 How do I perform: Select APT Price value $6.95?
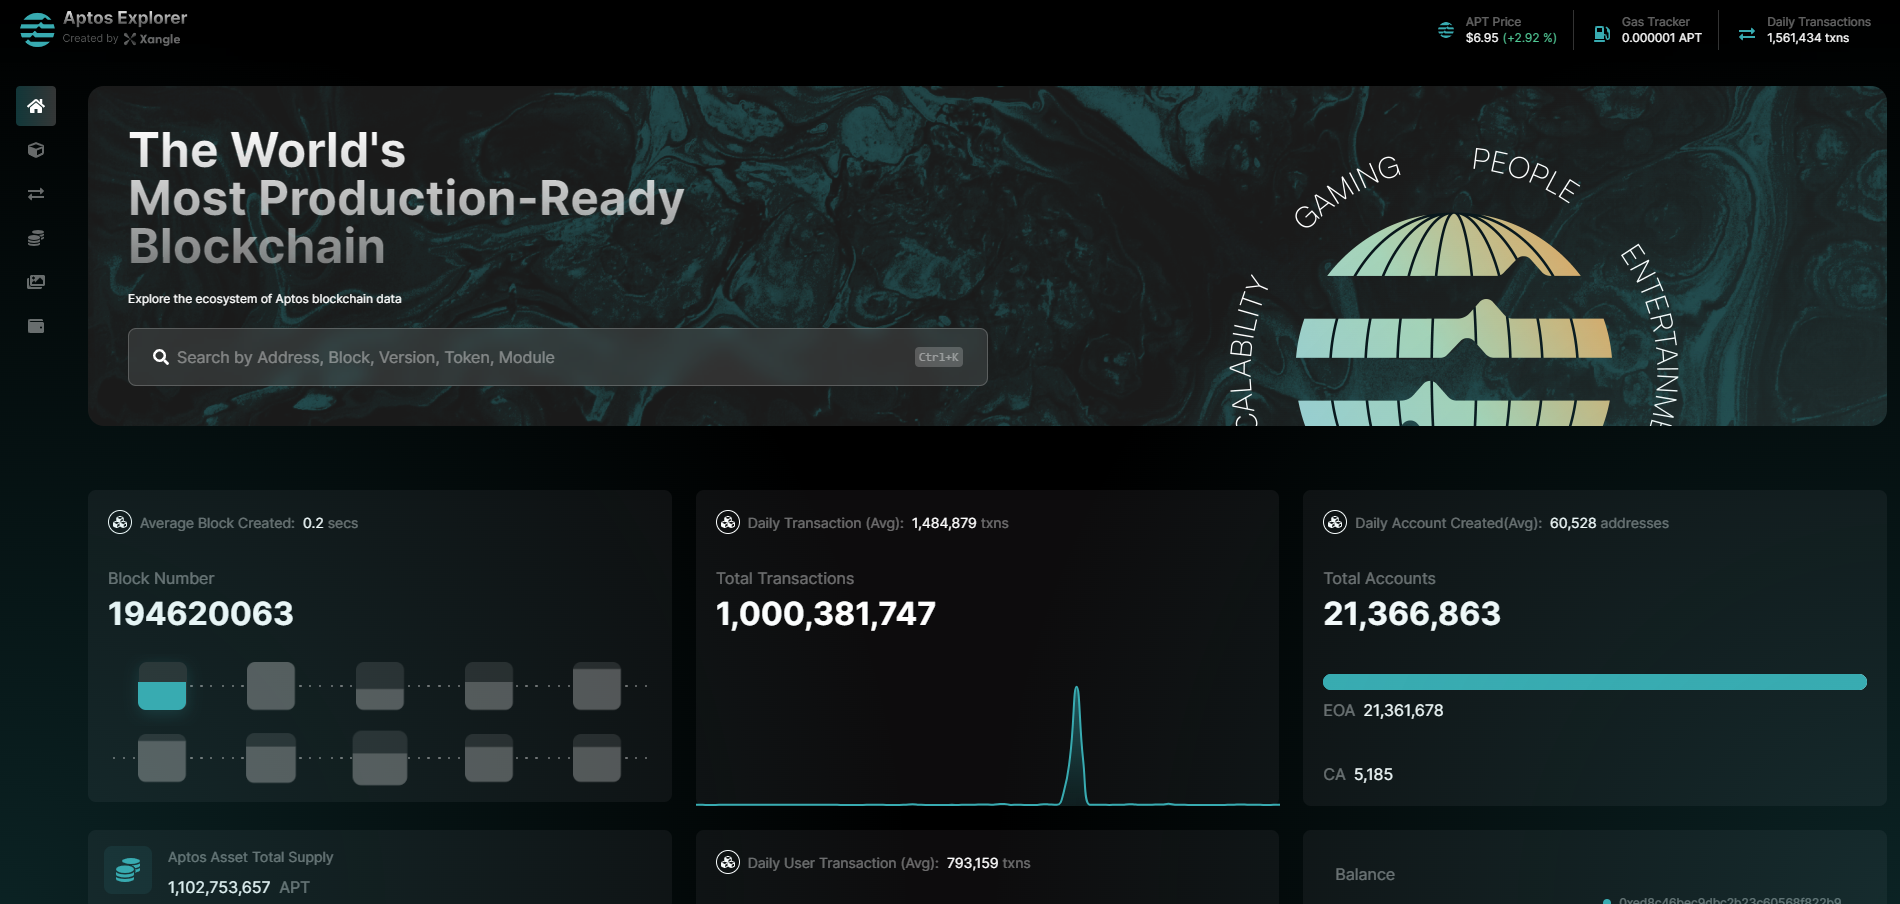(x=1482, y=38)
